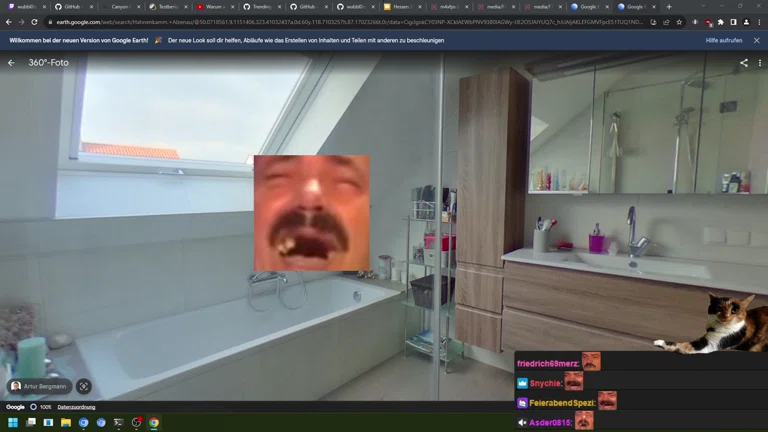Viewport: 768px width, 432px height.
Task: Bookmark this page with the star icon
Action: tap(679, 22)
